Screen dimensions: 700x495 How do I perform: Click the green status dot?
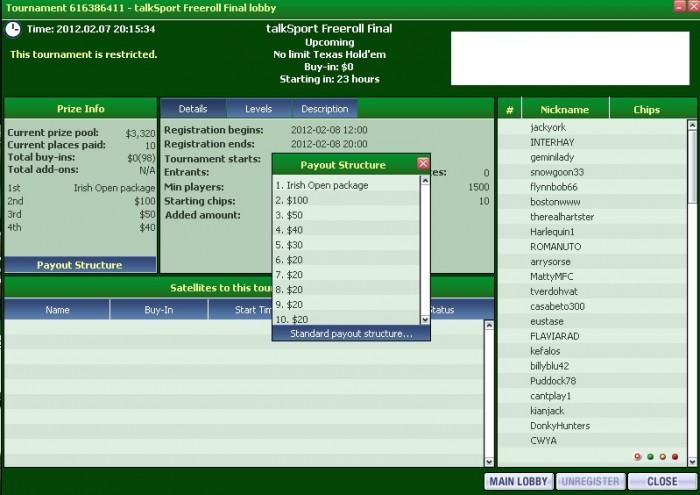(x=650, y=456)
